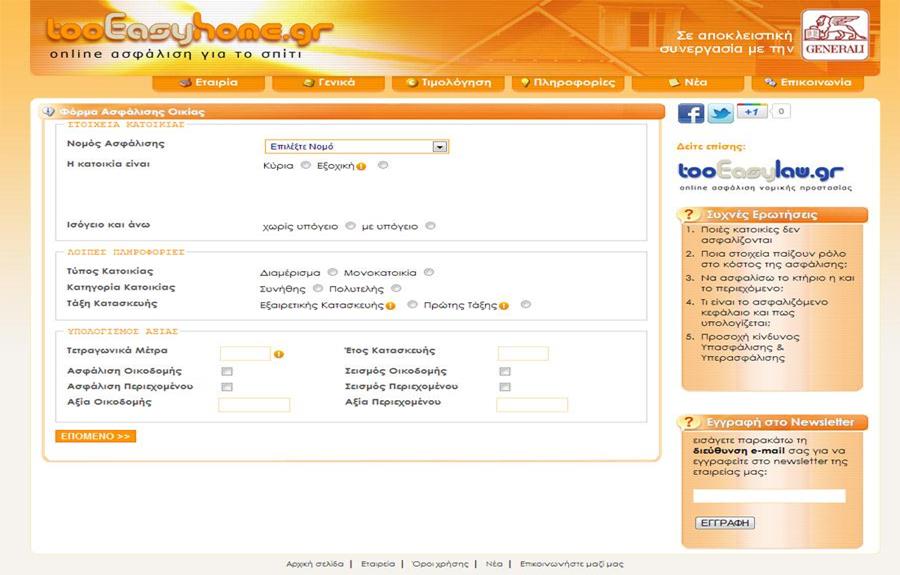Click info icon next to Εξαιρετικής Κατασκευής
The image size is (900, 575).
click(390, 306)
